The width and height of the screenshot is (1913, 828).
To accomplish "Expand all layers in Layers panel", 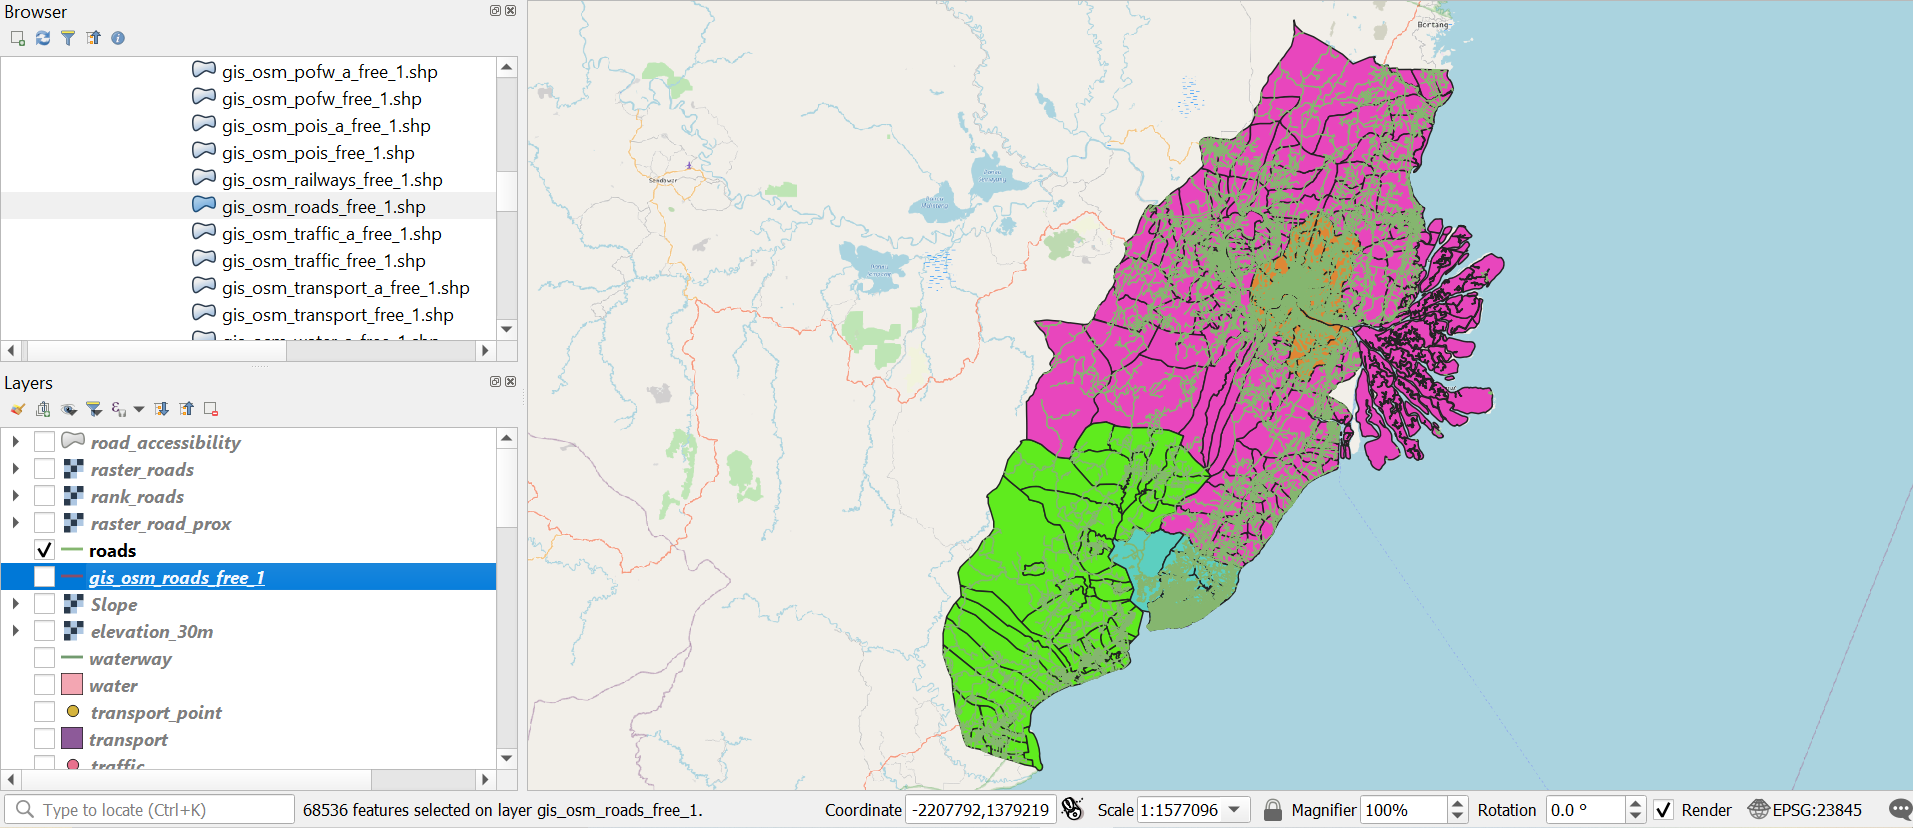I will pyautogui.click(x=161, y=409).
